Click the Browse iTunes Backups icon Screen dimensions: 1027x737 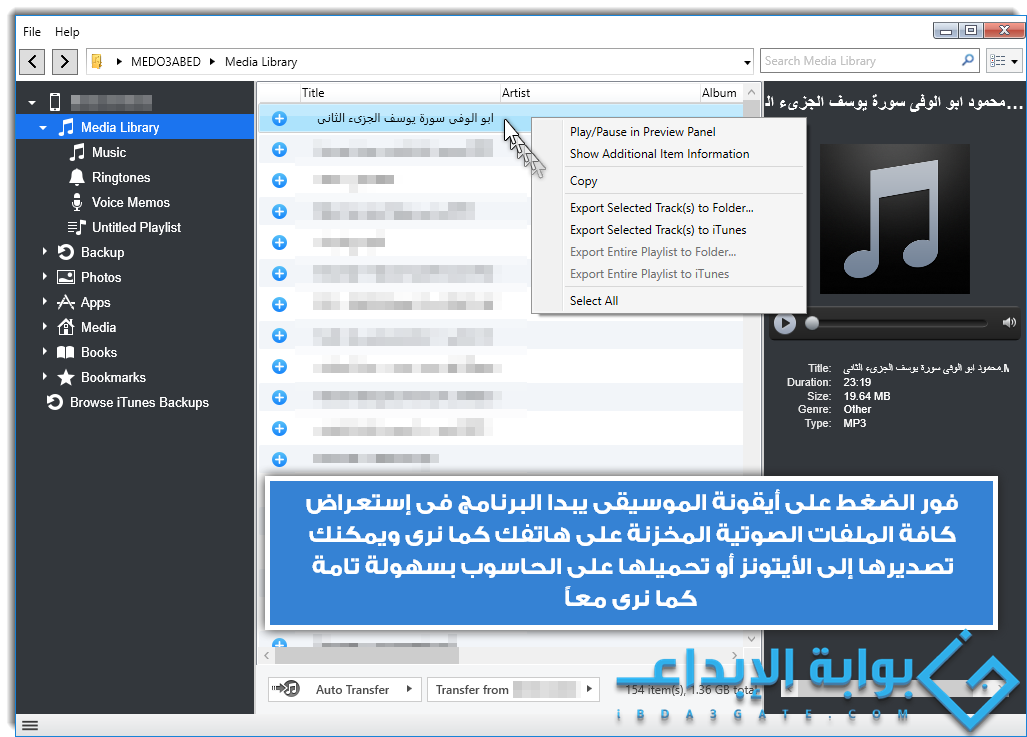tap(55, 402)
